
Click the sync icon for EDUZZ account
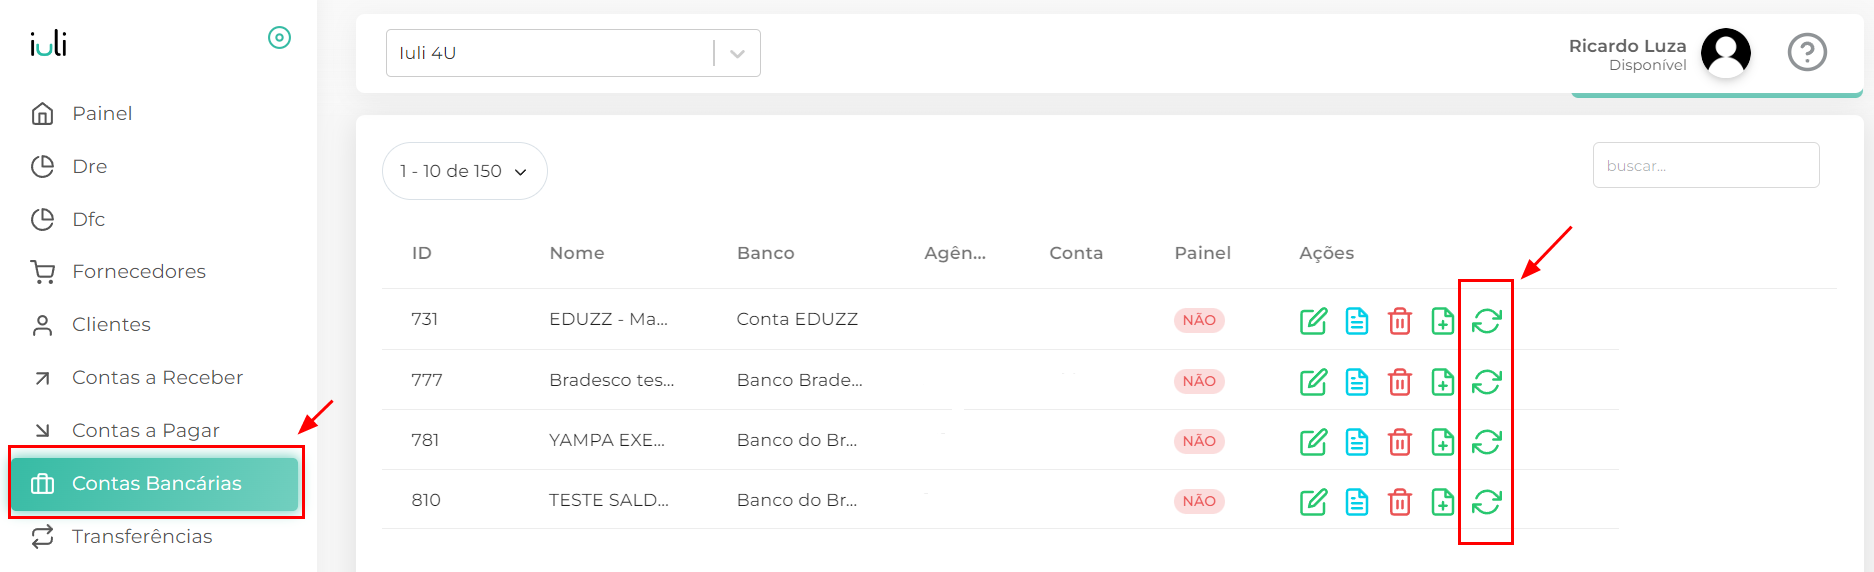(x=1486, y=321)
